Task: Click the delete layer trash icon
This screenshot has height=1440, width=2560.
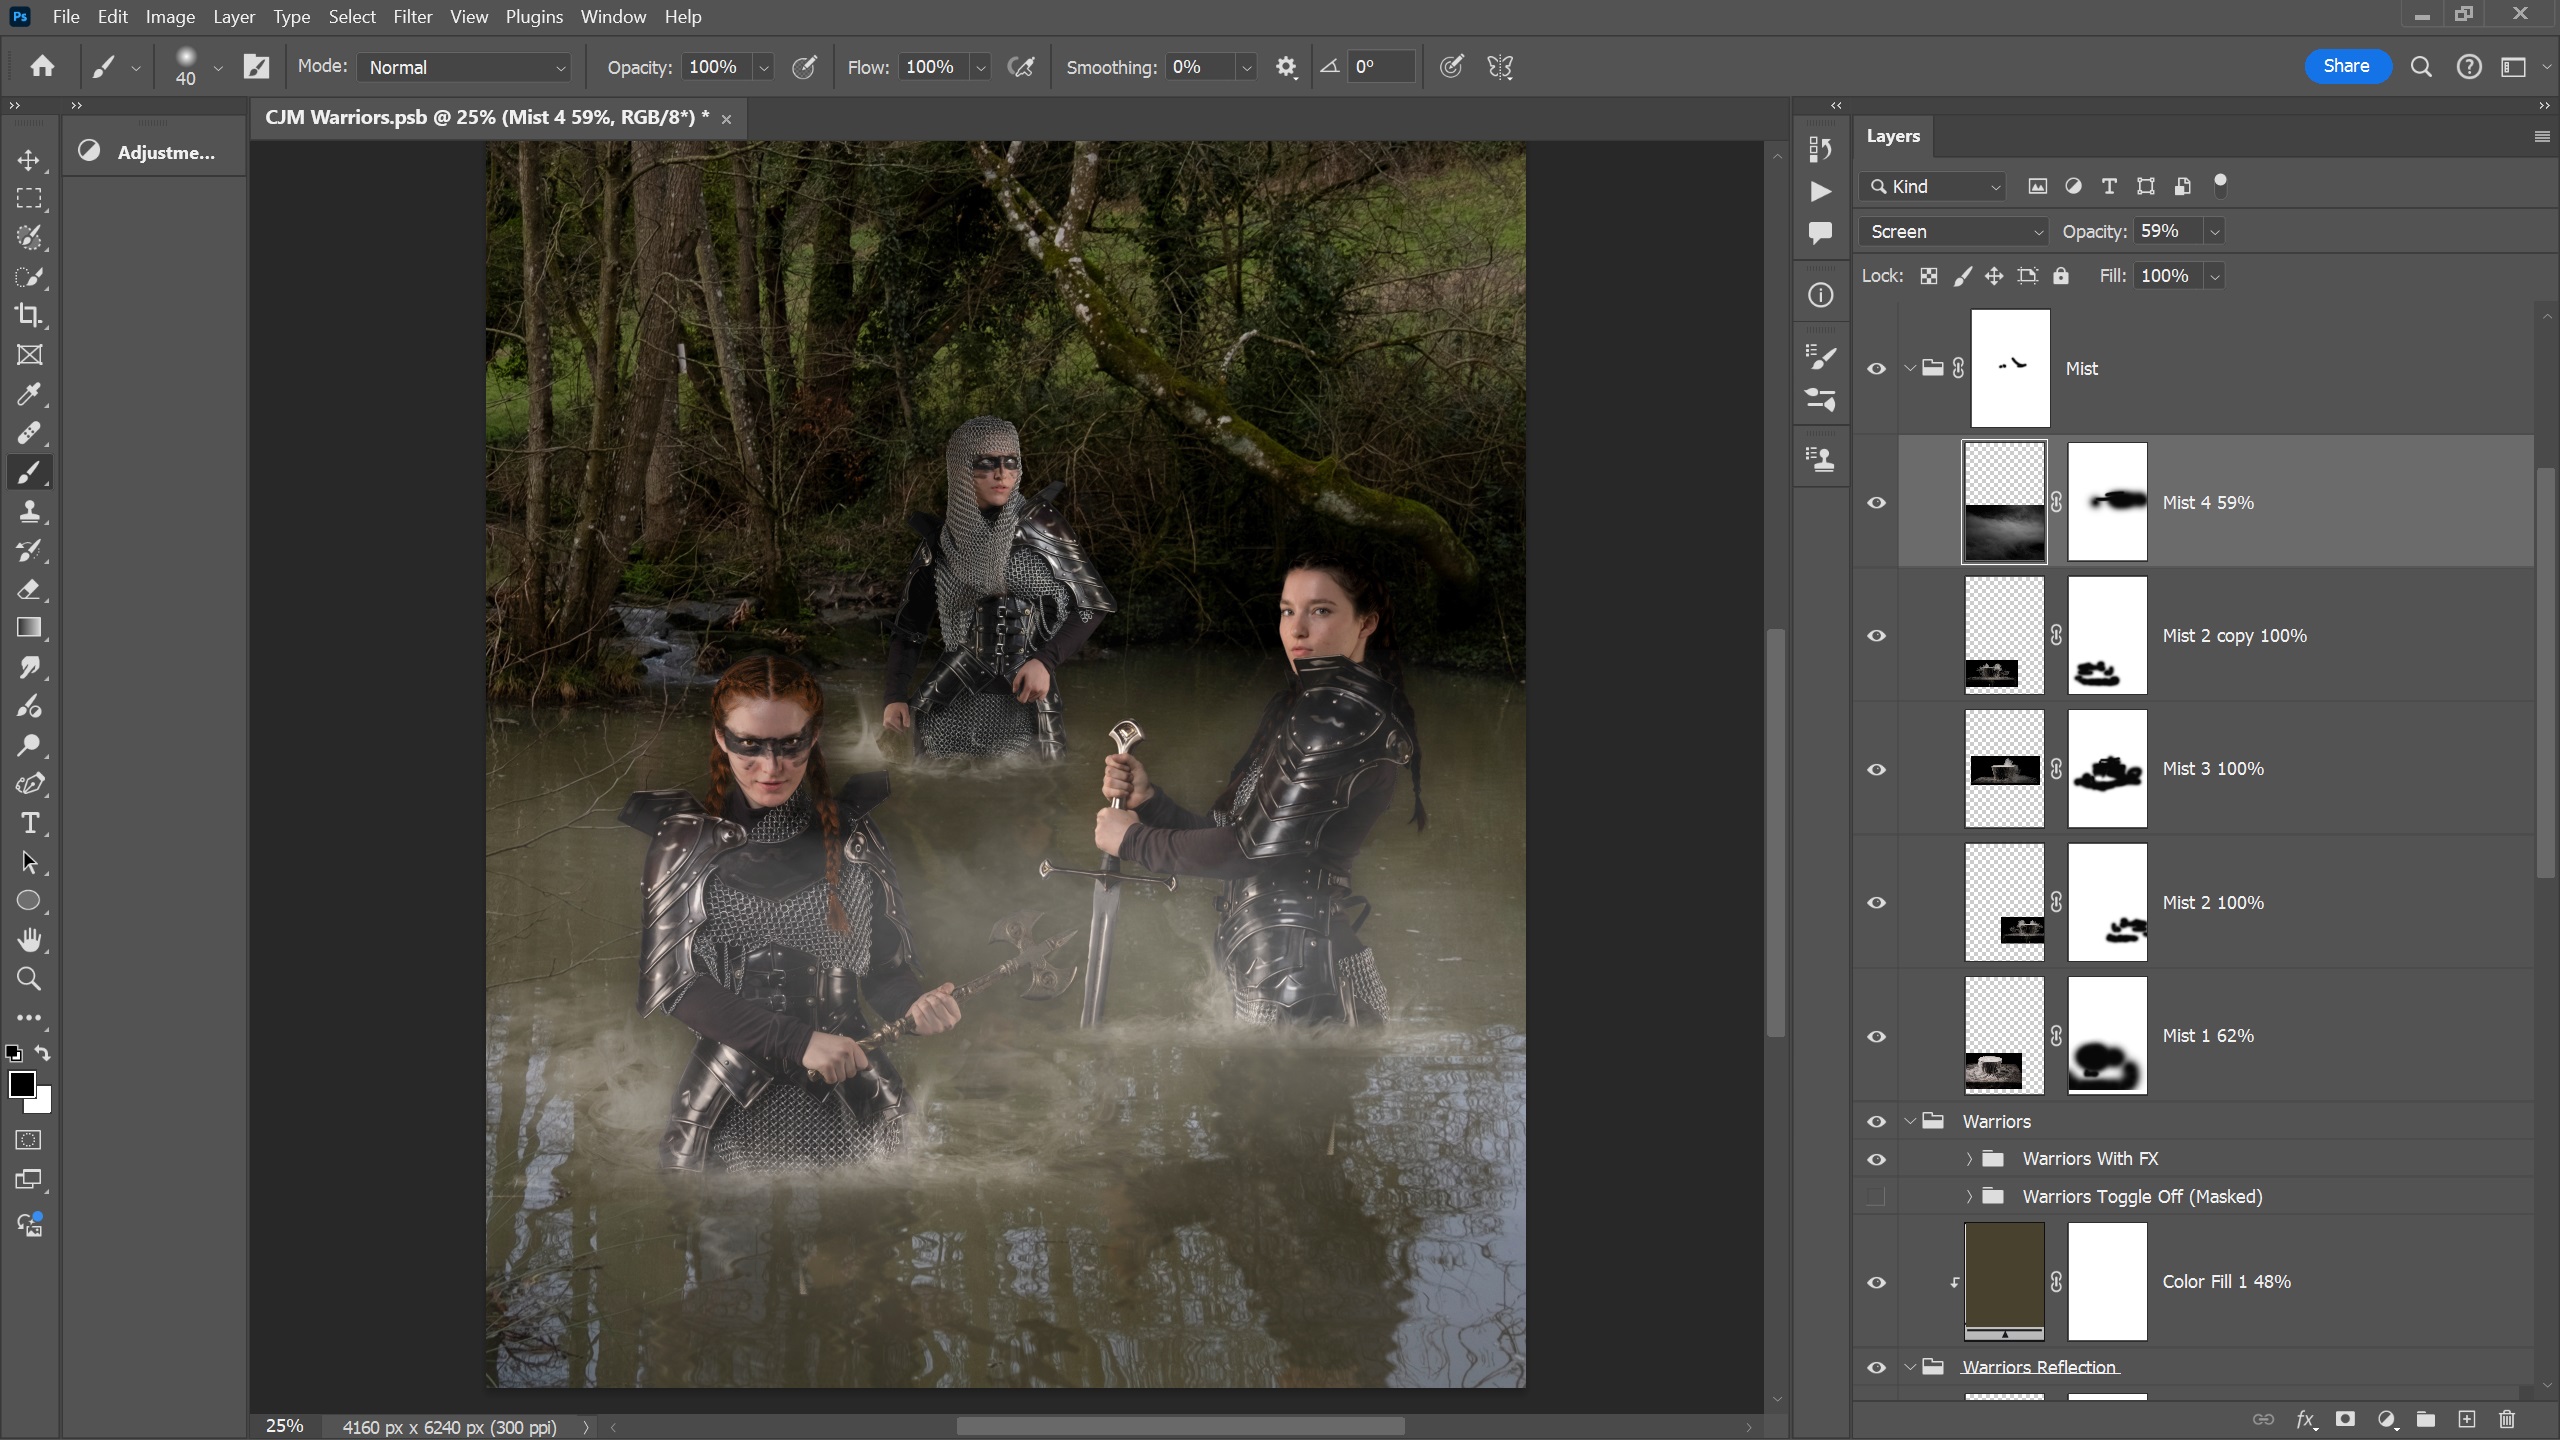Action: coord(2506,1419)
